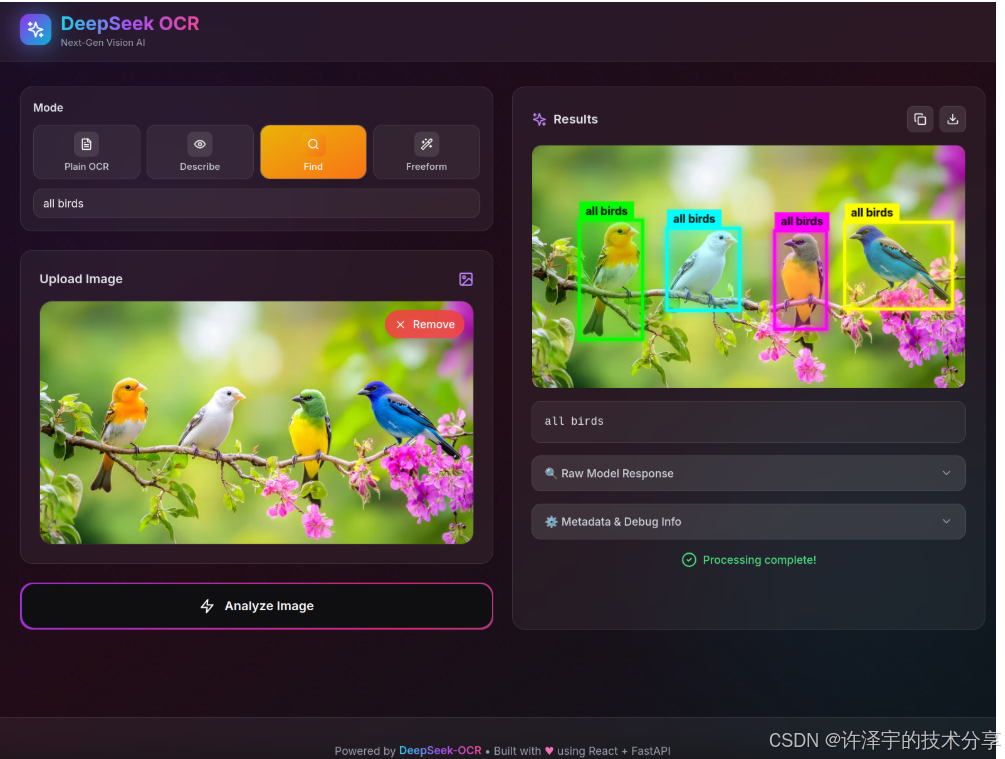Click the download results icon
Image resolution: width=1005 pixels, height=759 pixels.
point(952,118)
